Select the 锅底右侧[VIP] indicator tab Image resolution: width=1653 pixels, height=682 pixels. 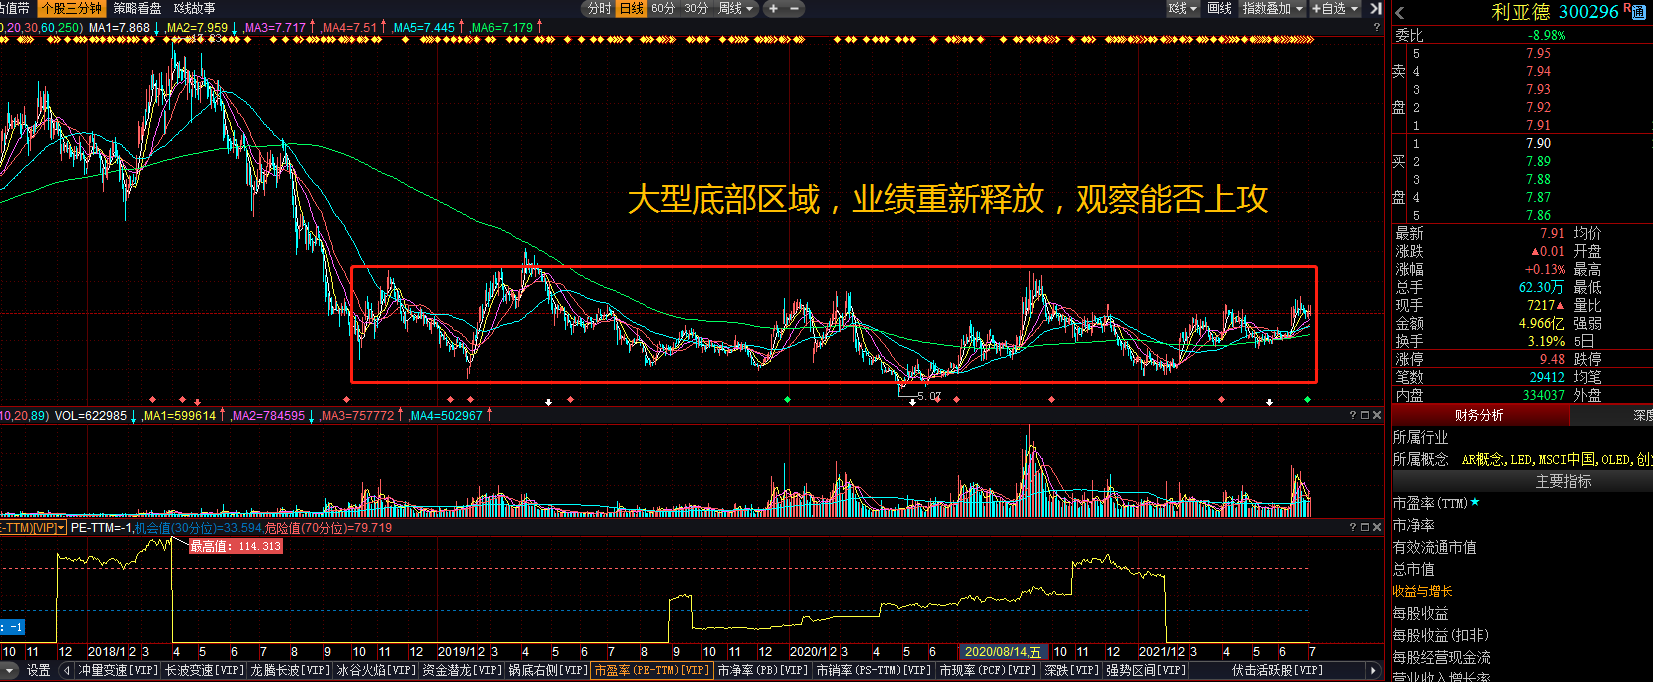click(548, 670)
